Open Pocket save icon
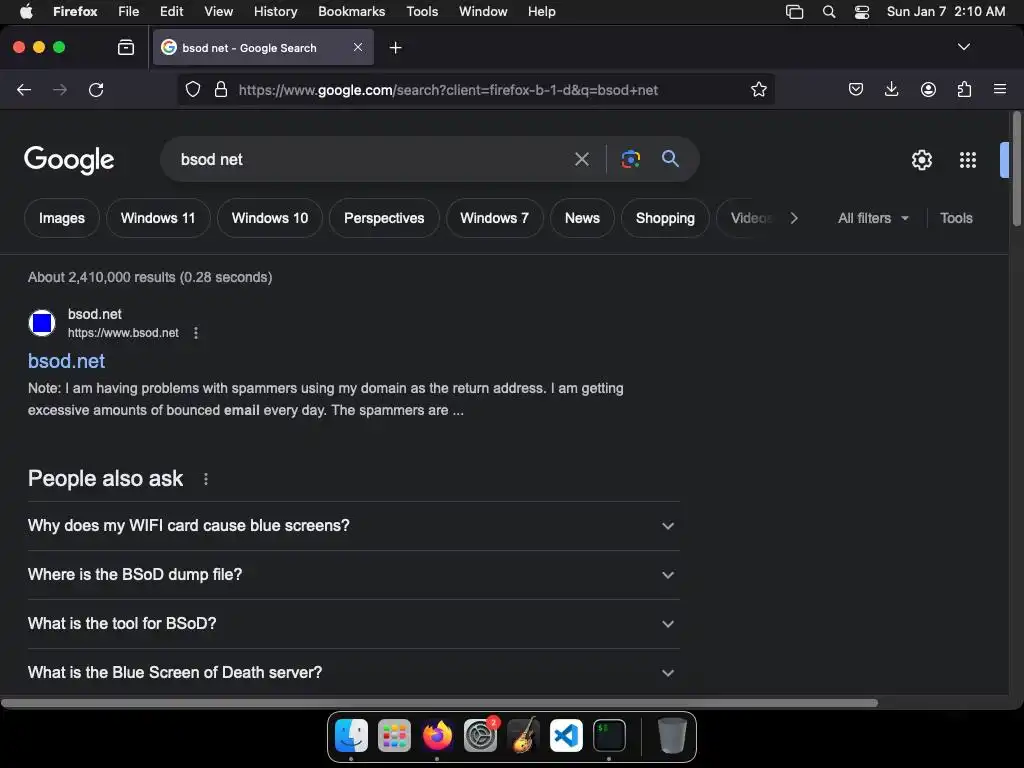This screenshot has height=768, width=1024. click(856, 89)
